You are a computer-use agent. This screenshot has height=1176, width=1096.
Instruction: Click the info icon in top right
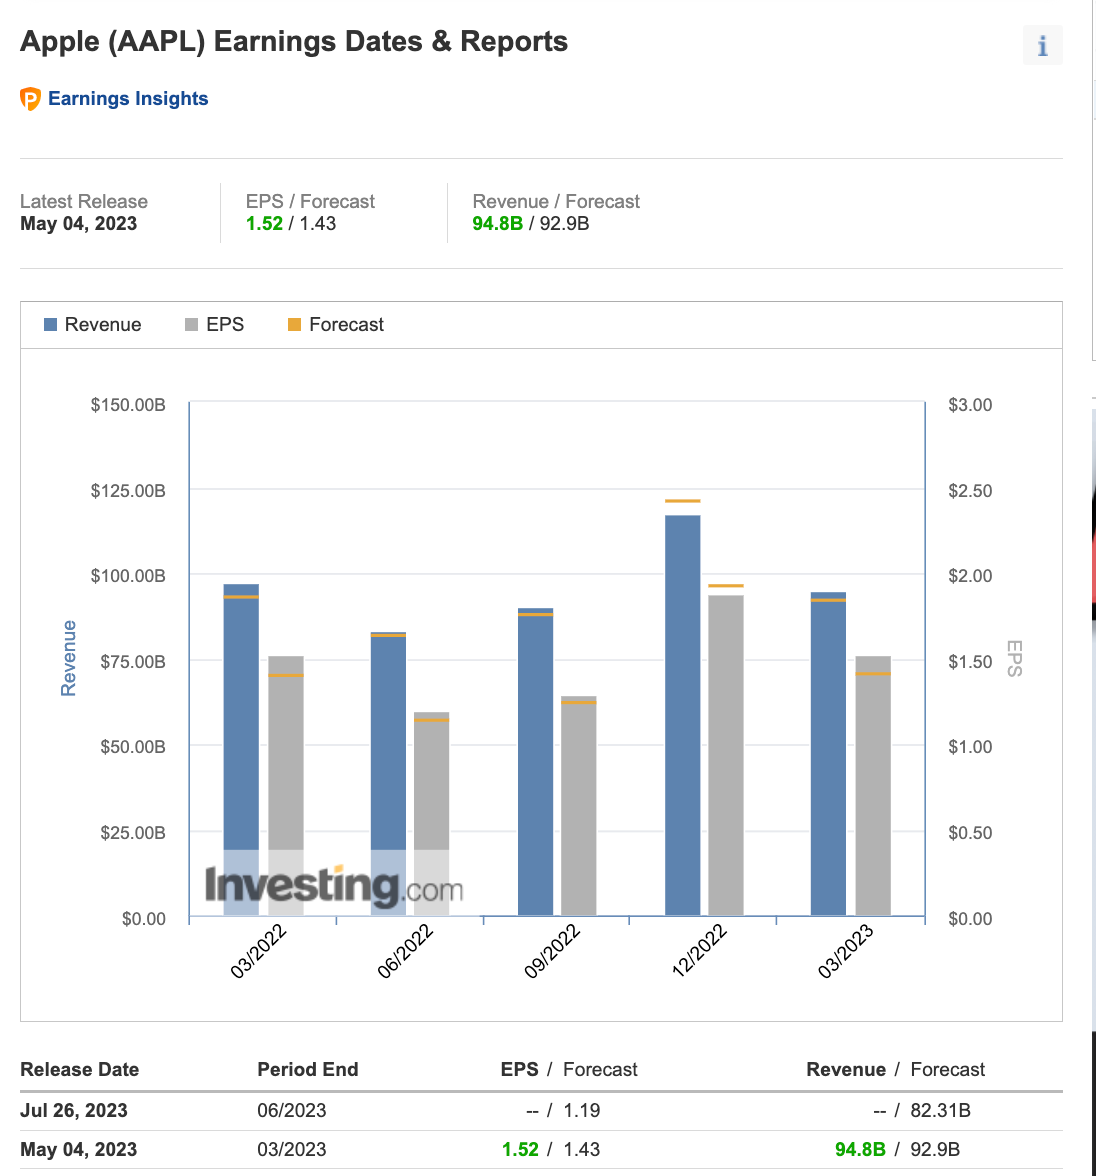coord(1042,46)
